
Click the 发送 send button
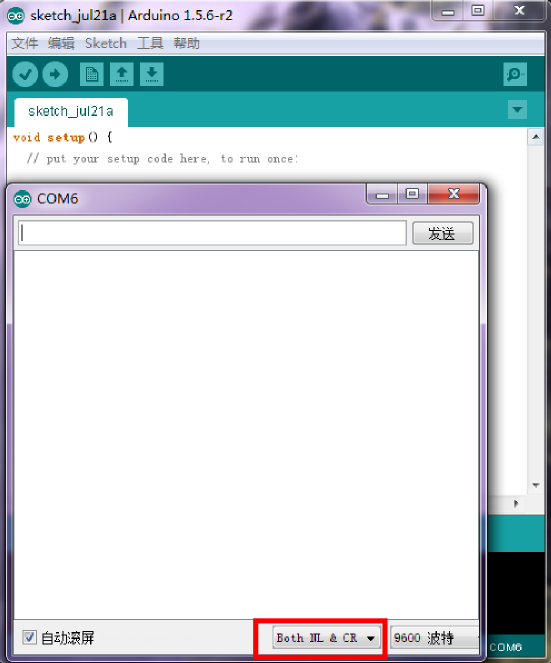pos(442,233)
